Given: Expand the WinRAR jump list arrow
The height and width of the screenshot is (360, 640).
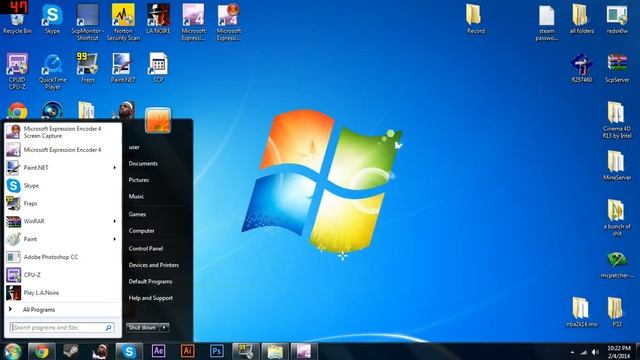Looking at the screenshot, I should 115,221.
